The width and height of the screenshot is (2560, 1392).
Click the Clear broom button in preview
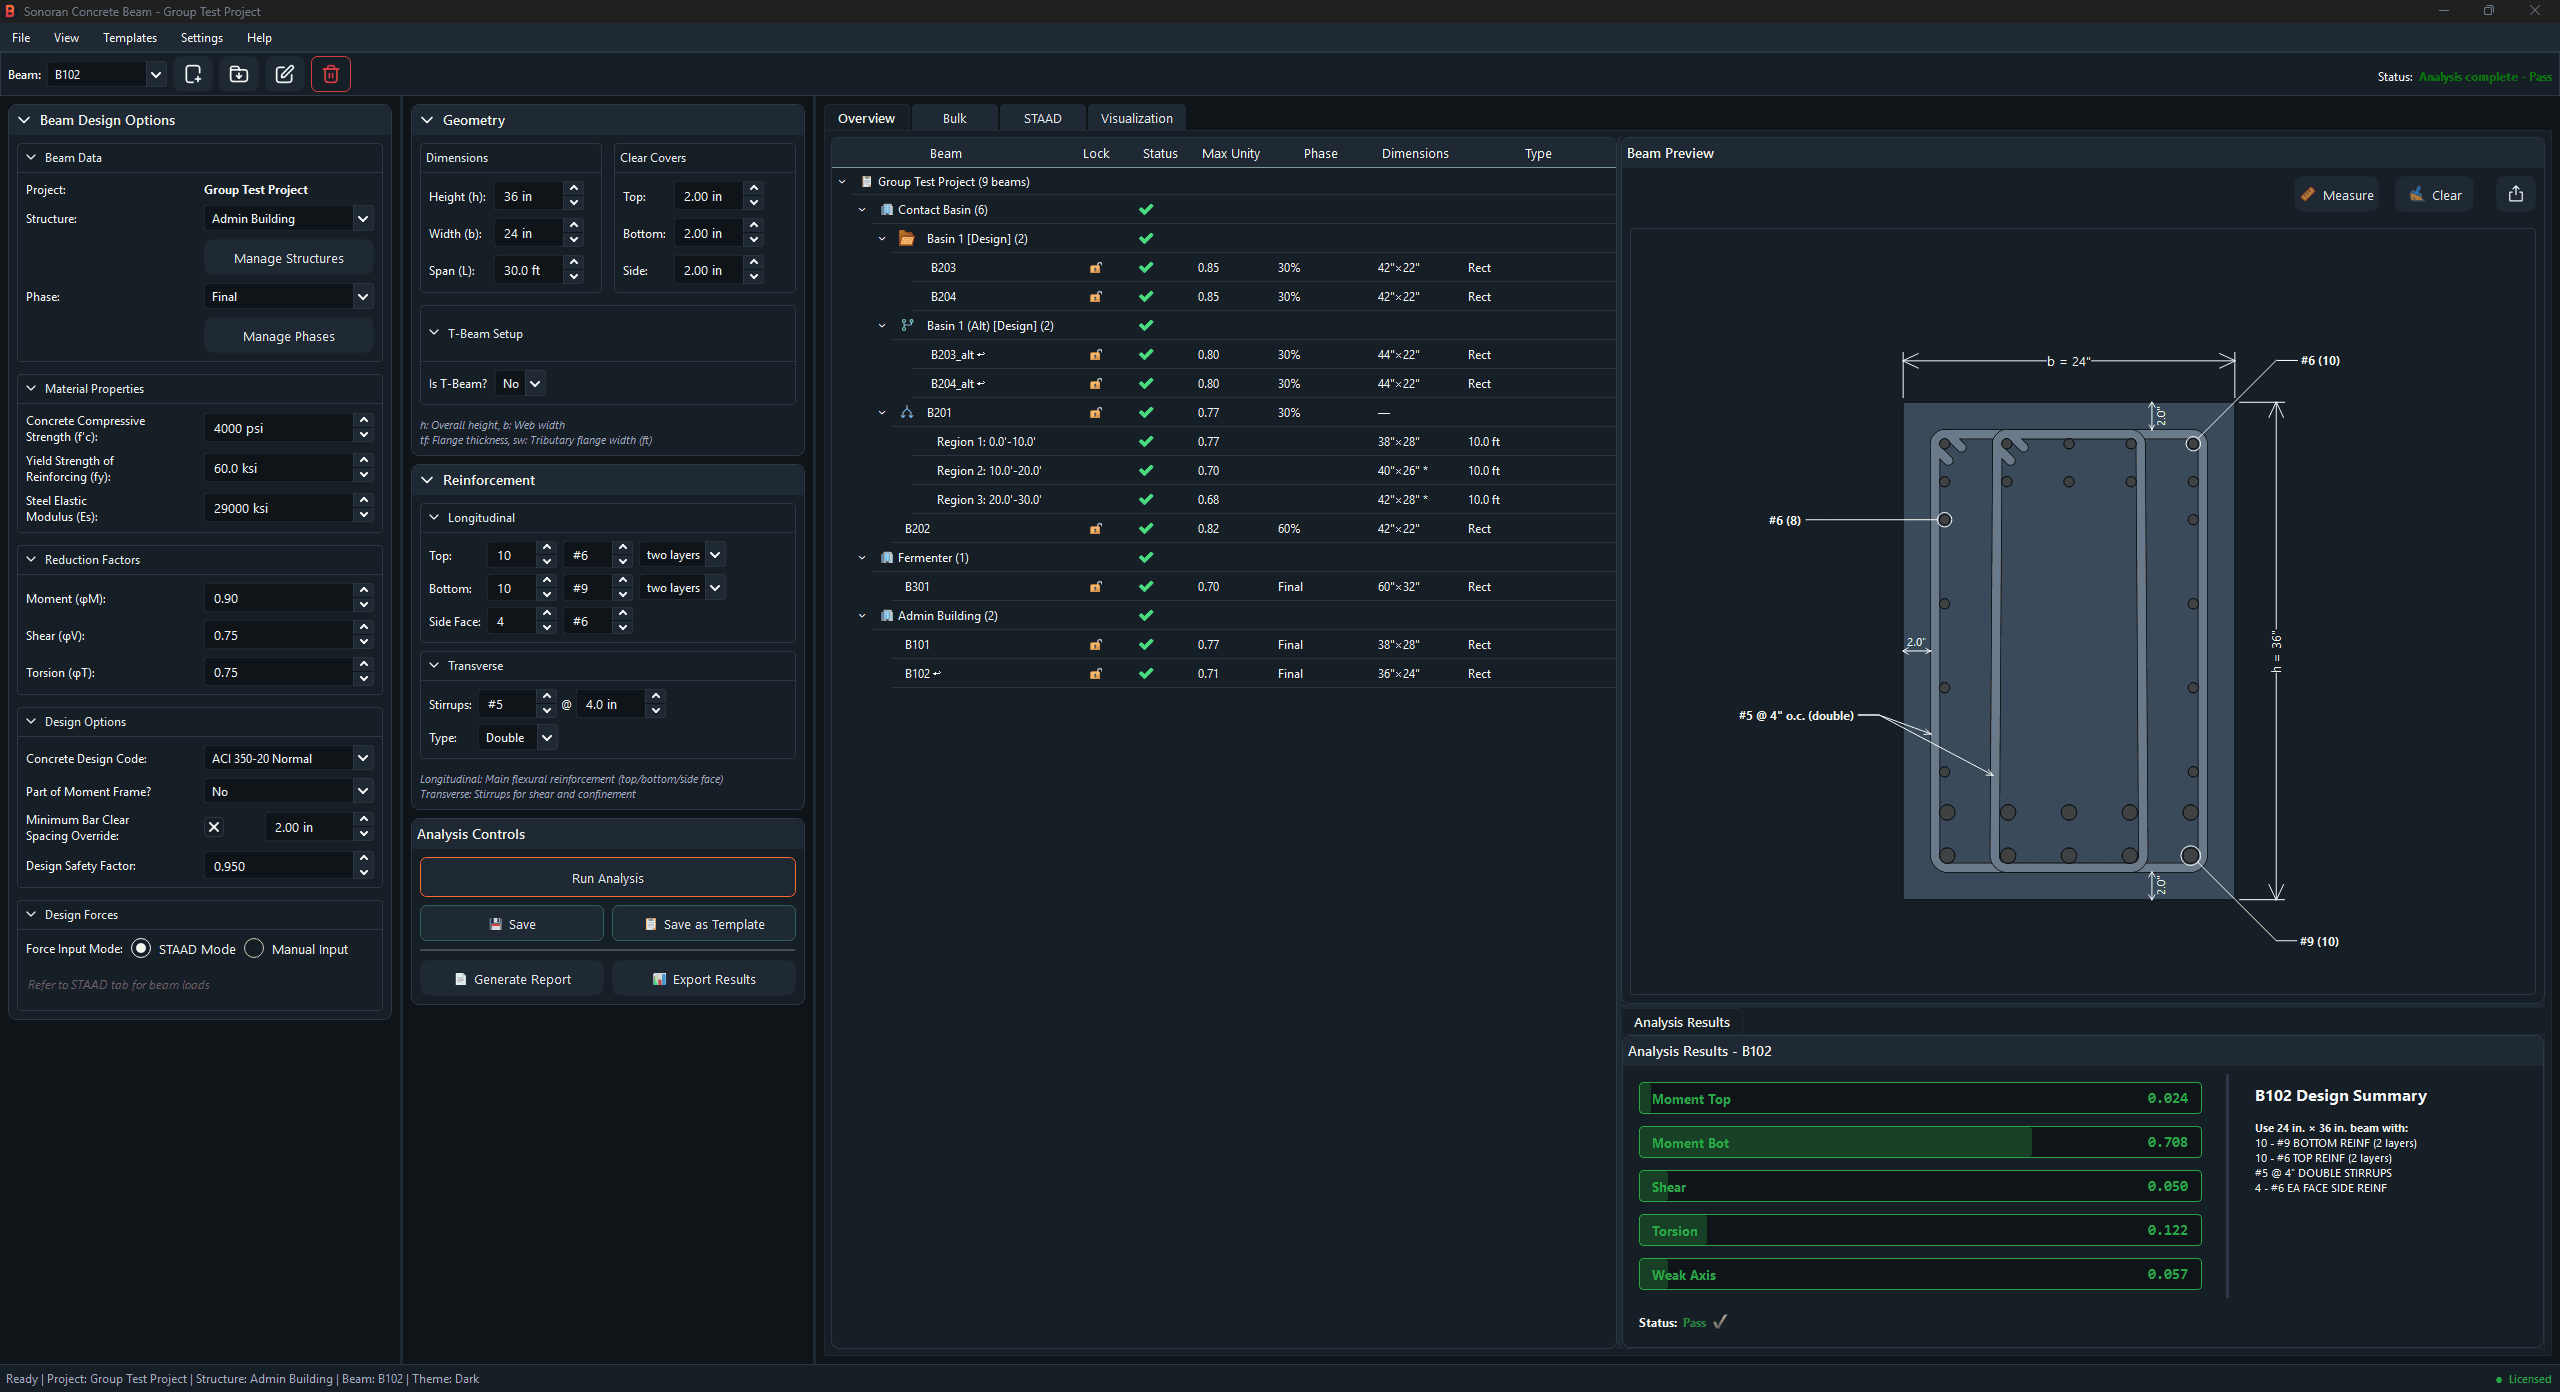[x=2434, y=195]
